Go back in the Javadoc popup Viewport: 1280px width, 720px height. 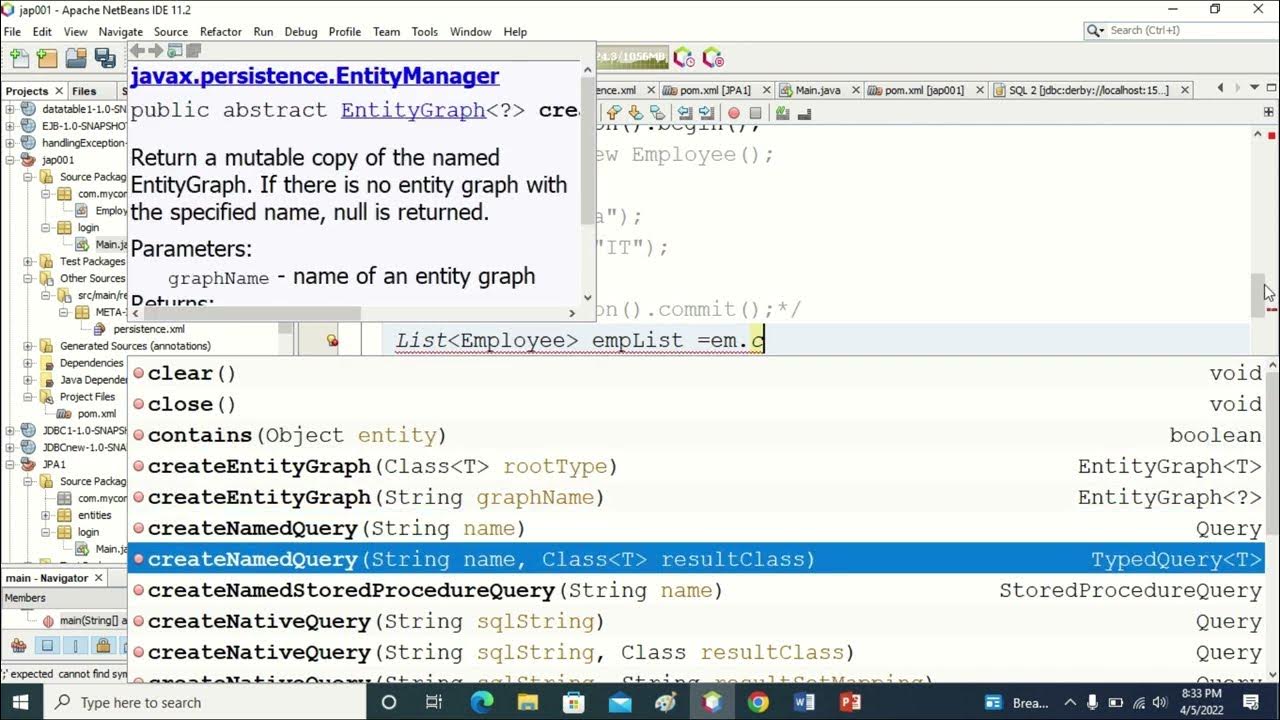click(x=138, y=50)
